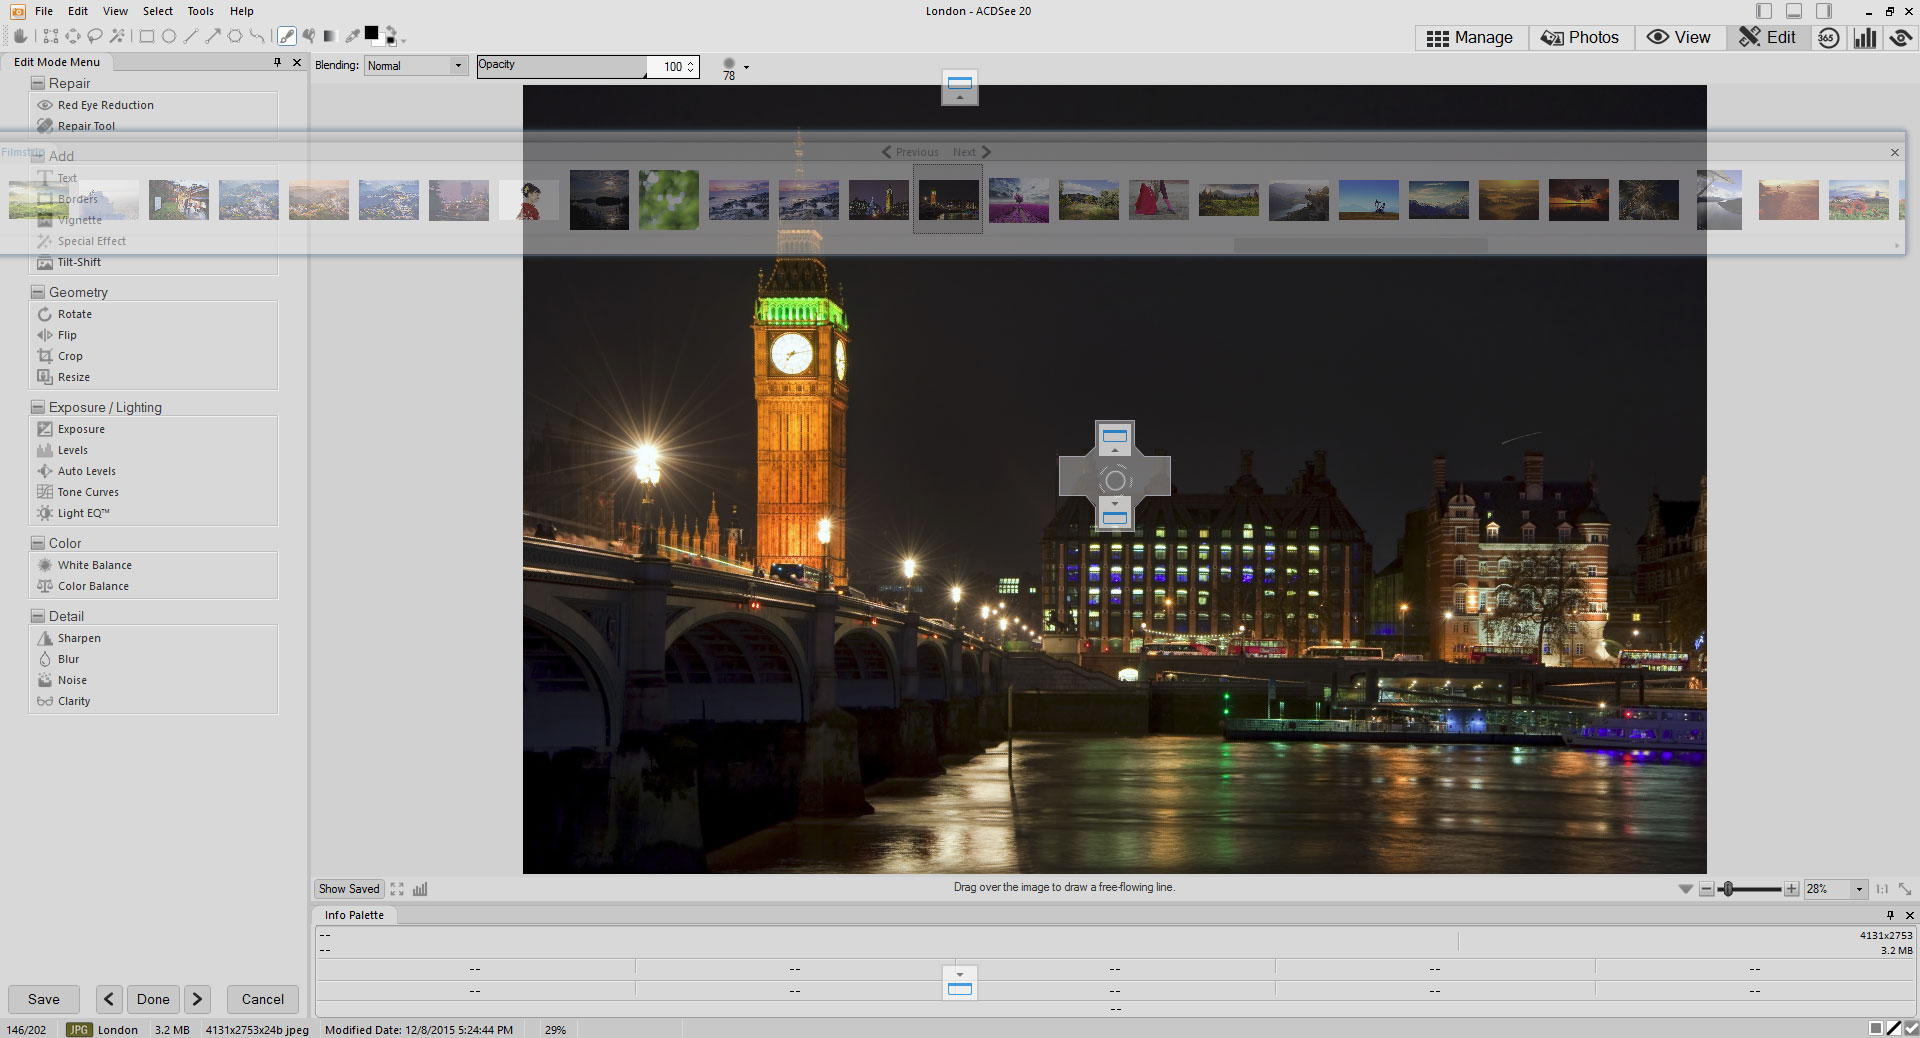Image resolution: width=1920 pixels, height=1038 pixels.
Task: Activate the Eyedropper color picker
Action: coord(352,36)
